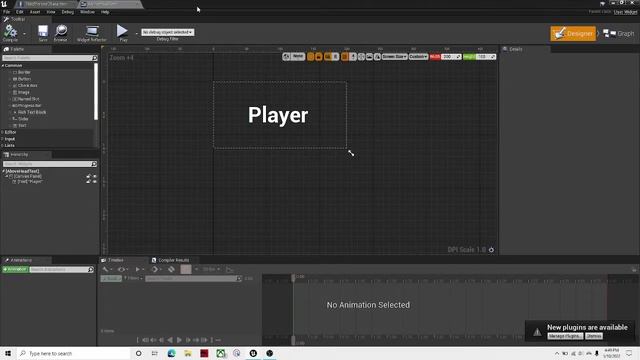
Task: Open the Edit menu
Action: pyautogui.click(x=19, y=12)
